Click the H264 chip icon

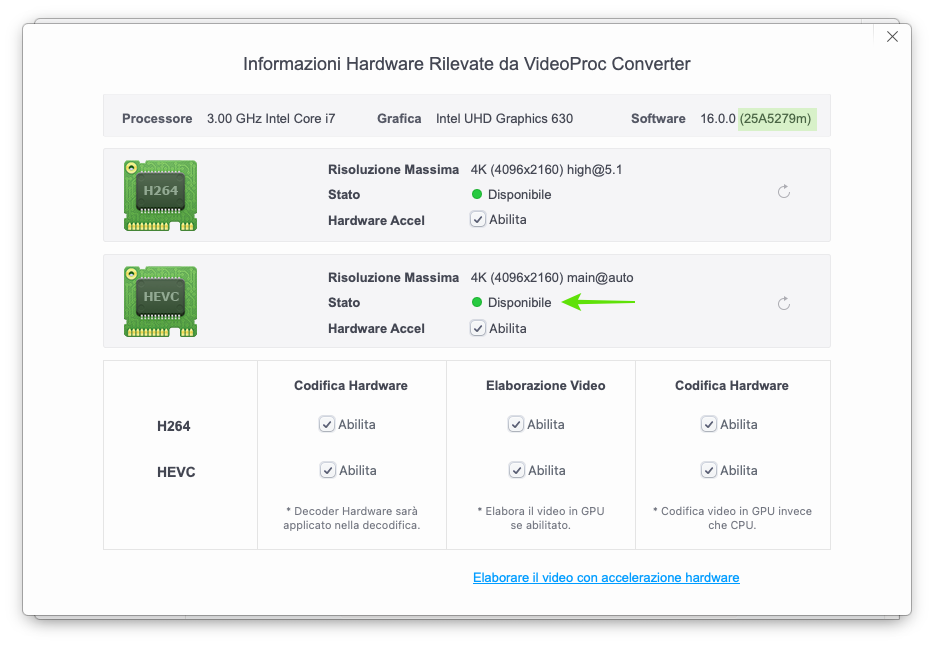(160, 195)
